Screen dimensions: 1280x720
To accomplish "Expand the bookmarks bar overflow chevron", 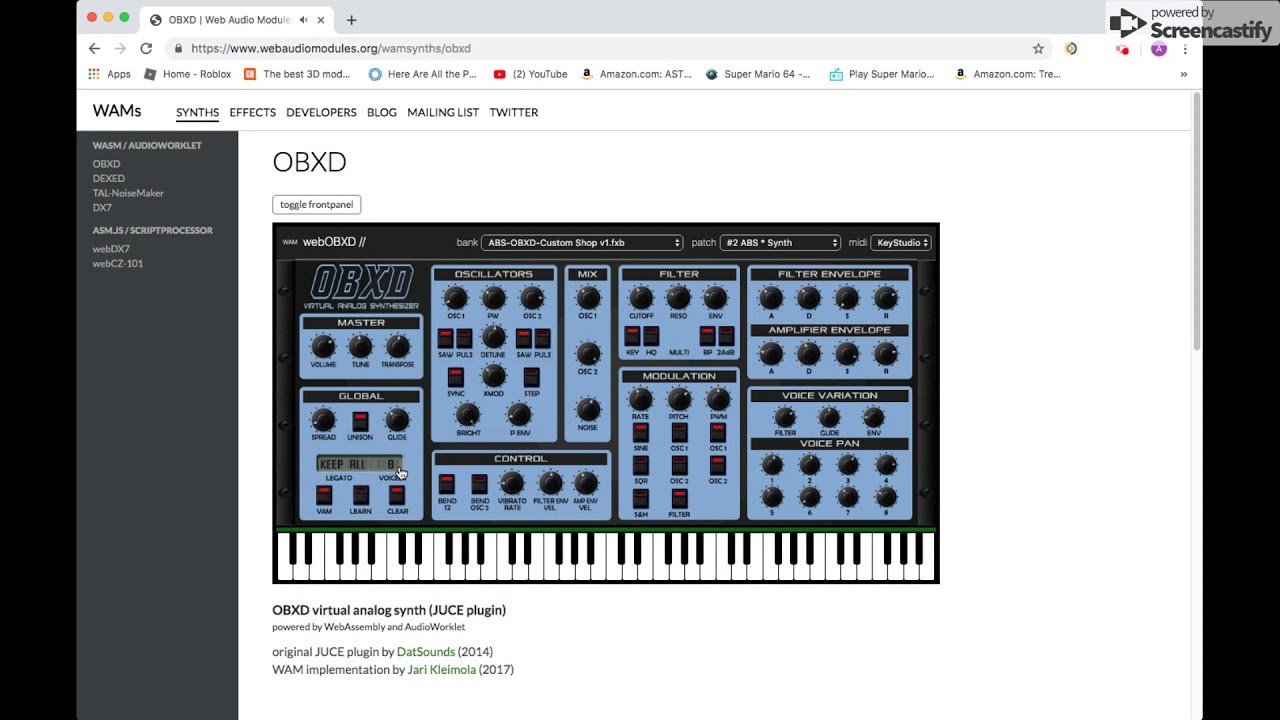I will 1184,74.
